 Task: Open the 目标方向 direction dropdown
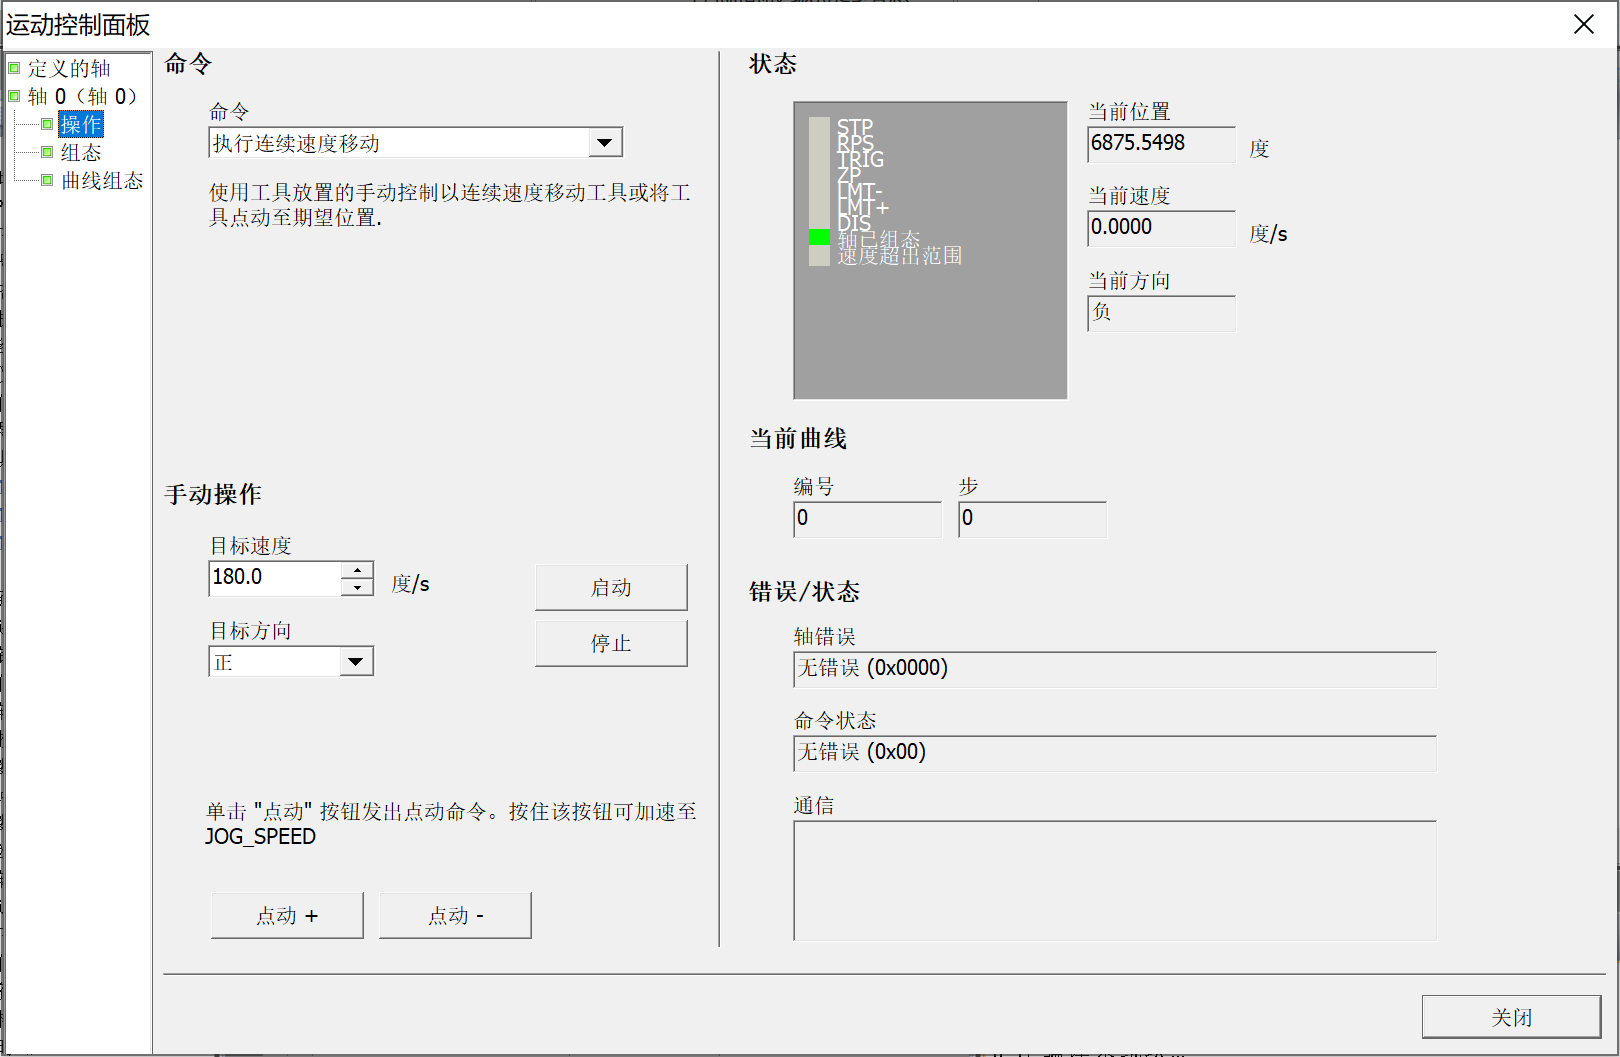coord(356,661)
